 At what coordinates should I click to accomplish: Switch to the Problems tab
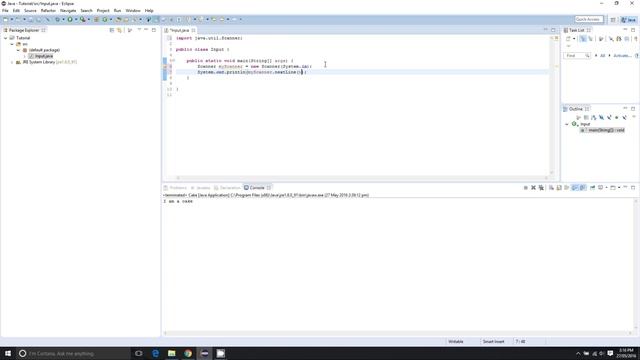[175, 188]
